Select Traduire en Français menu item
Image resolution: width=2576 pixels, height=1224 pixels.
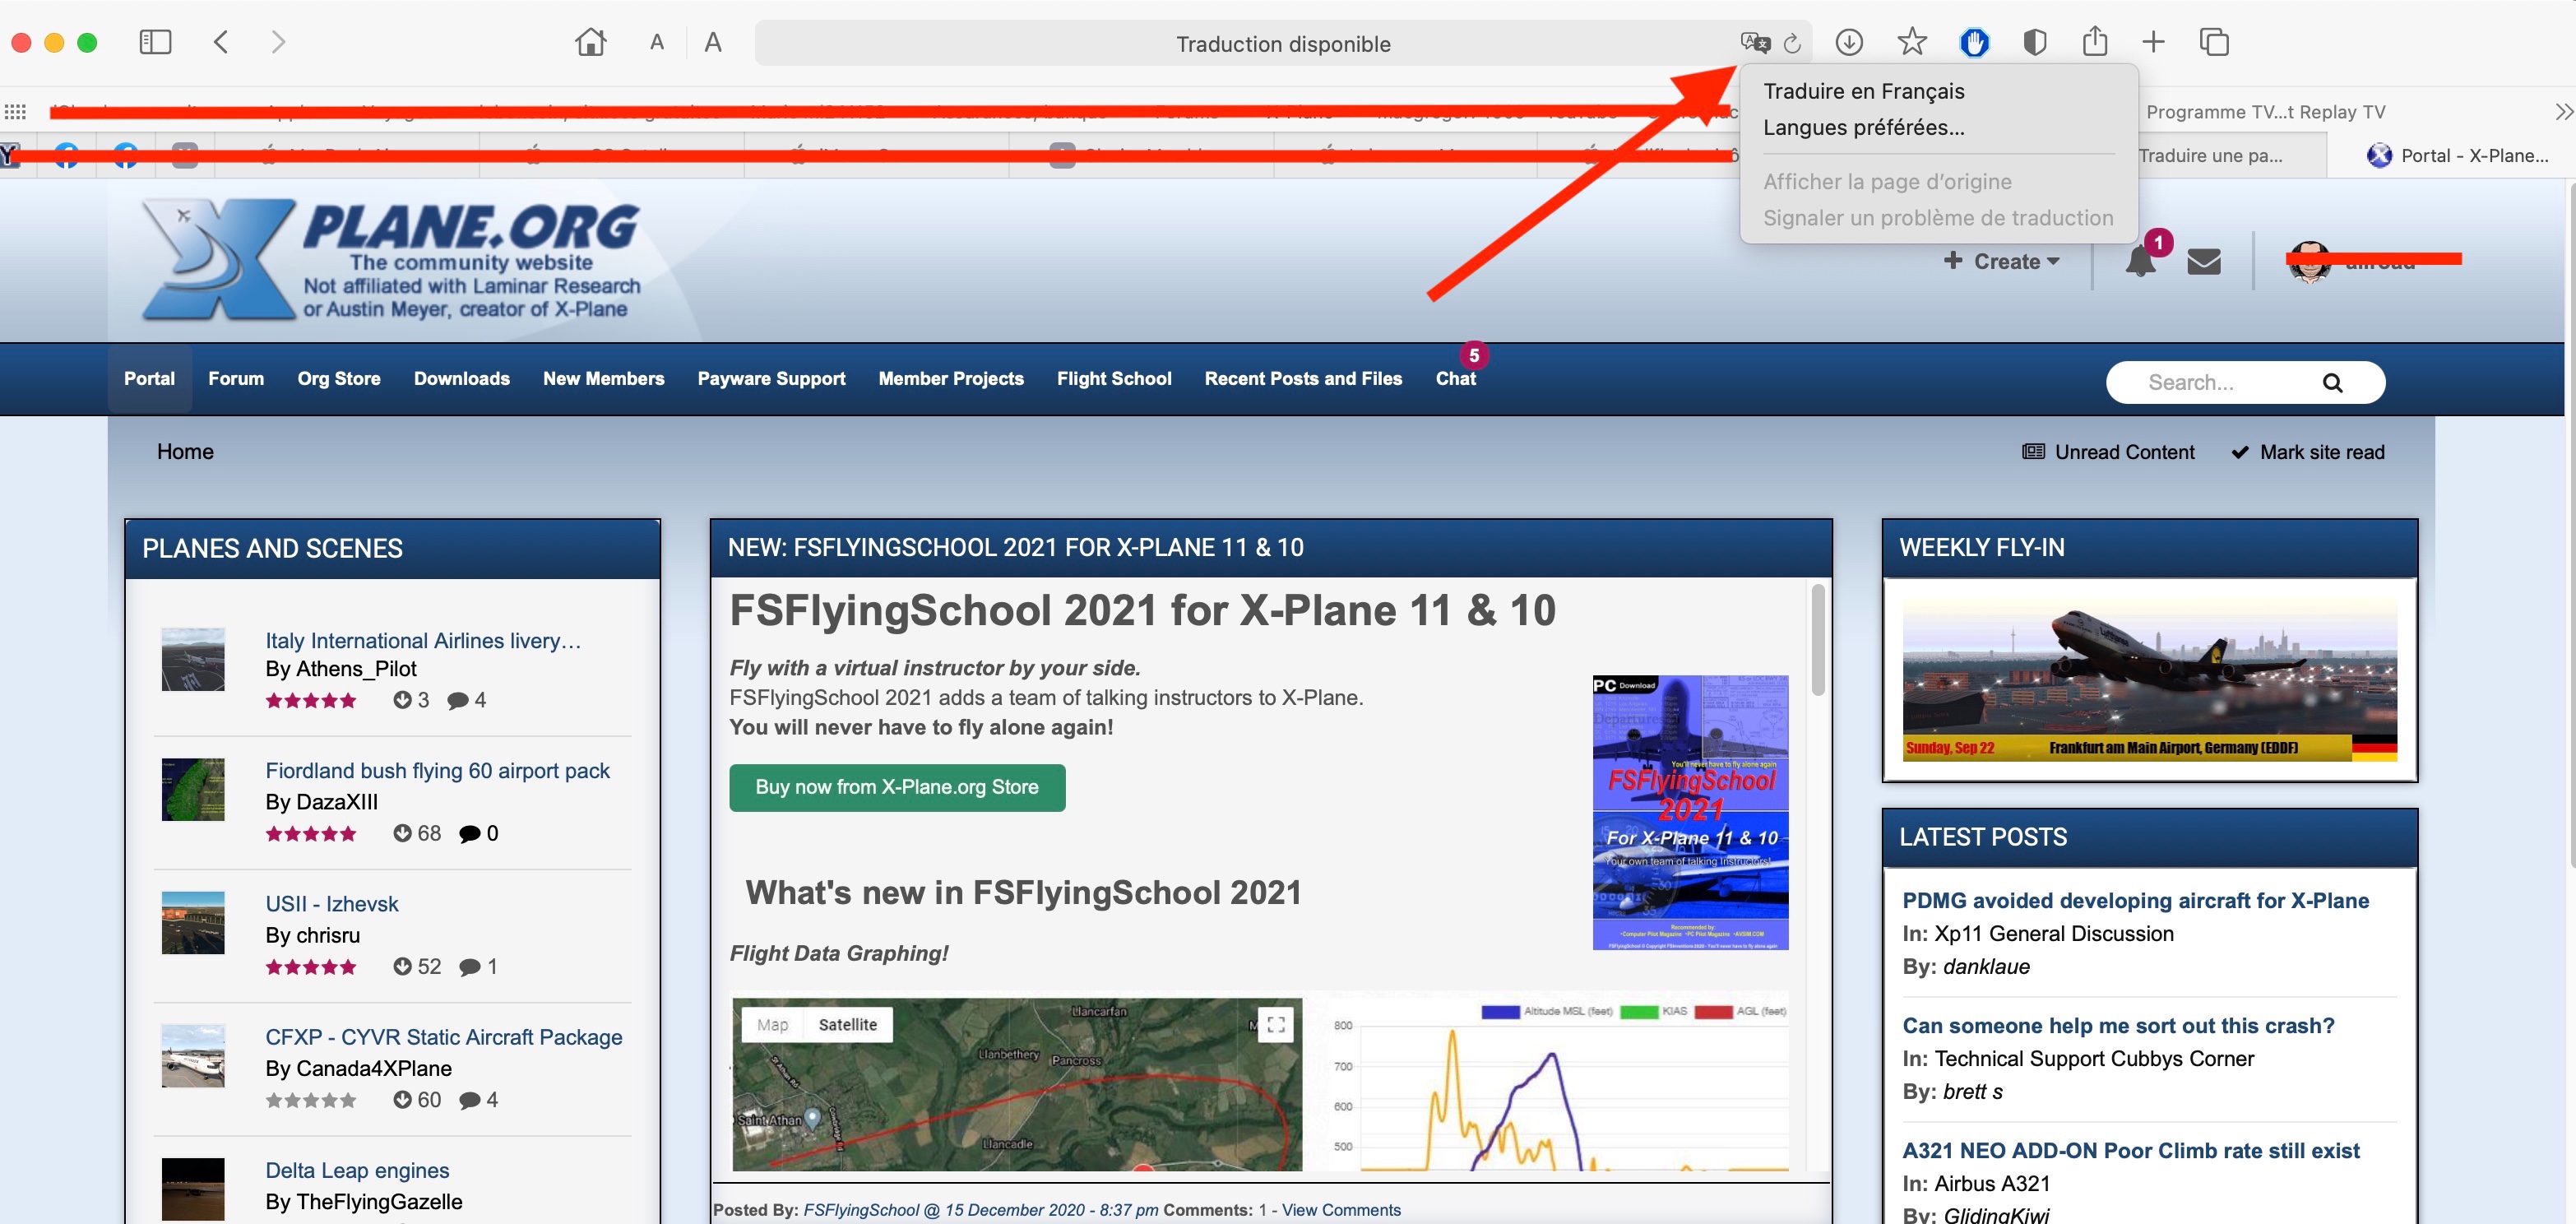pyautogui.click(x=1863, y=91)
